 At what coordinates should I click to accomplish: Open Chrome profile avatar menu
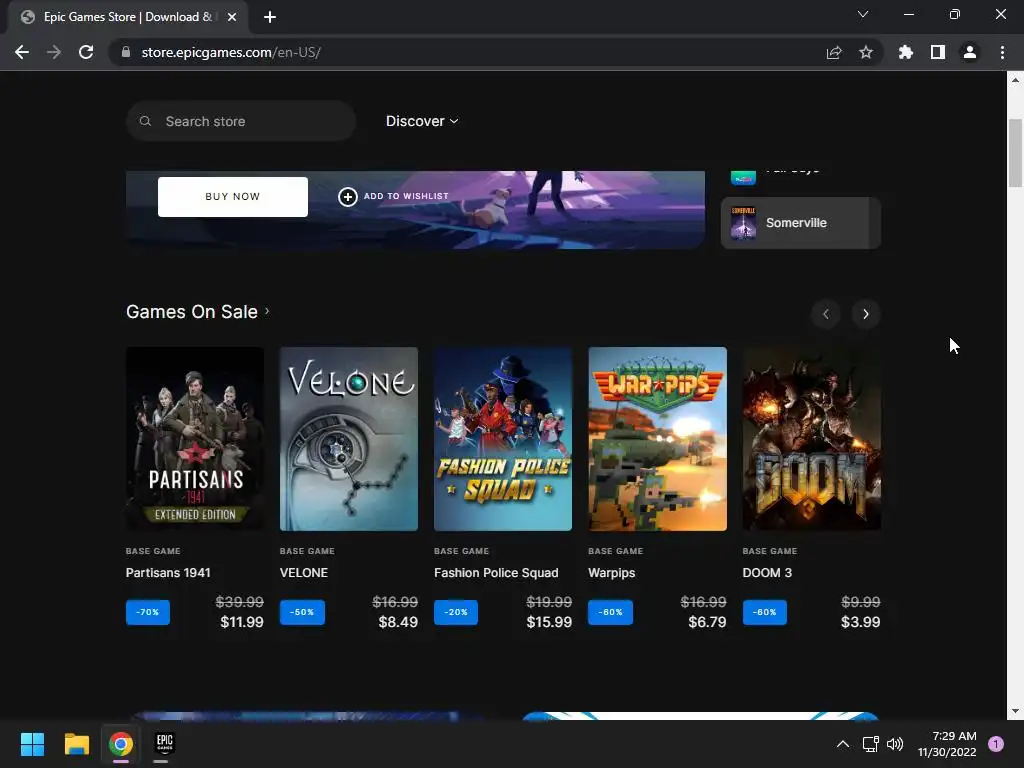pyautogui.click(x=970, y=52)
